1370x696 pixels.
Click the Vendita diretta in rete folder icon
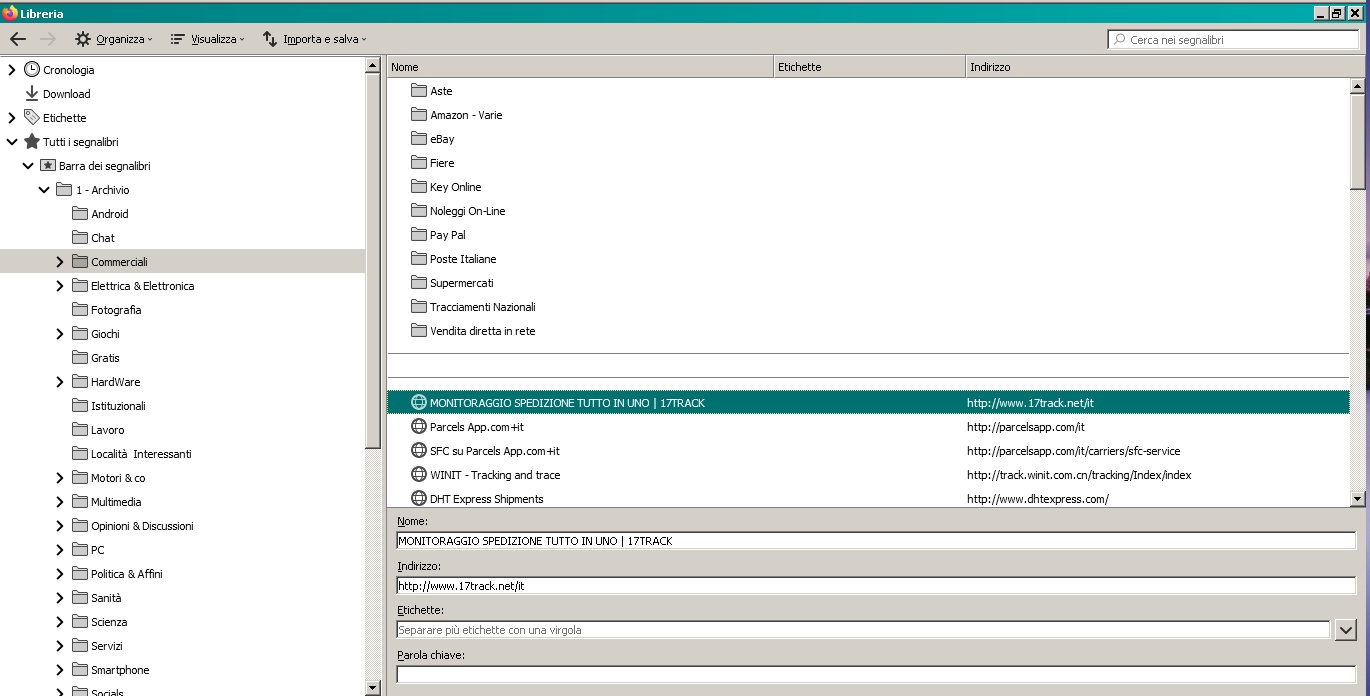click(x=419, y=330)
